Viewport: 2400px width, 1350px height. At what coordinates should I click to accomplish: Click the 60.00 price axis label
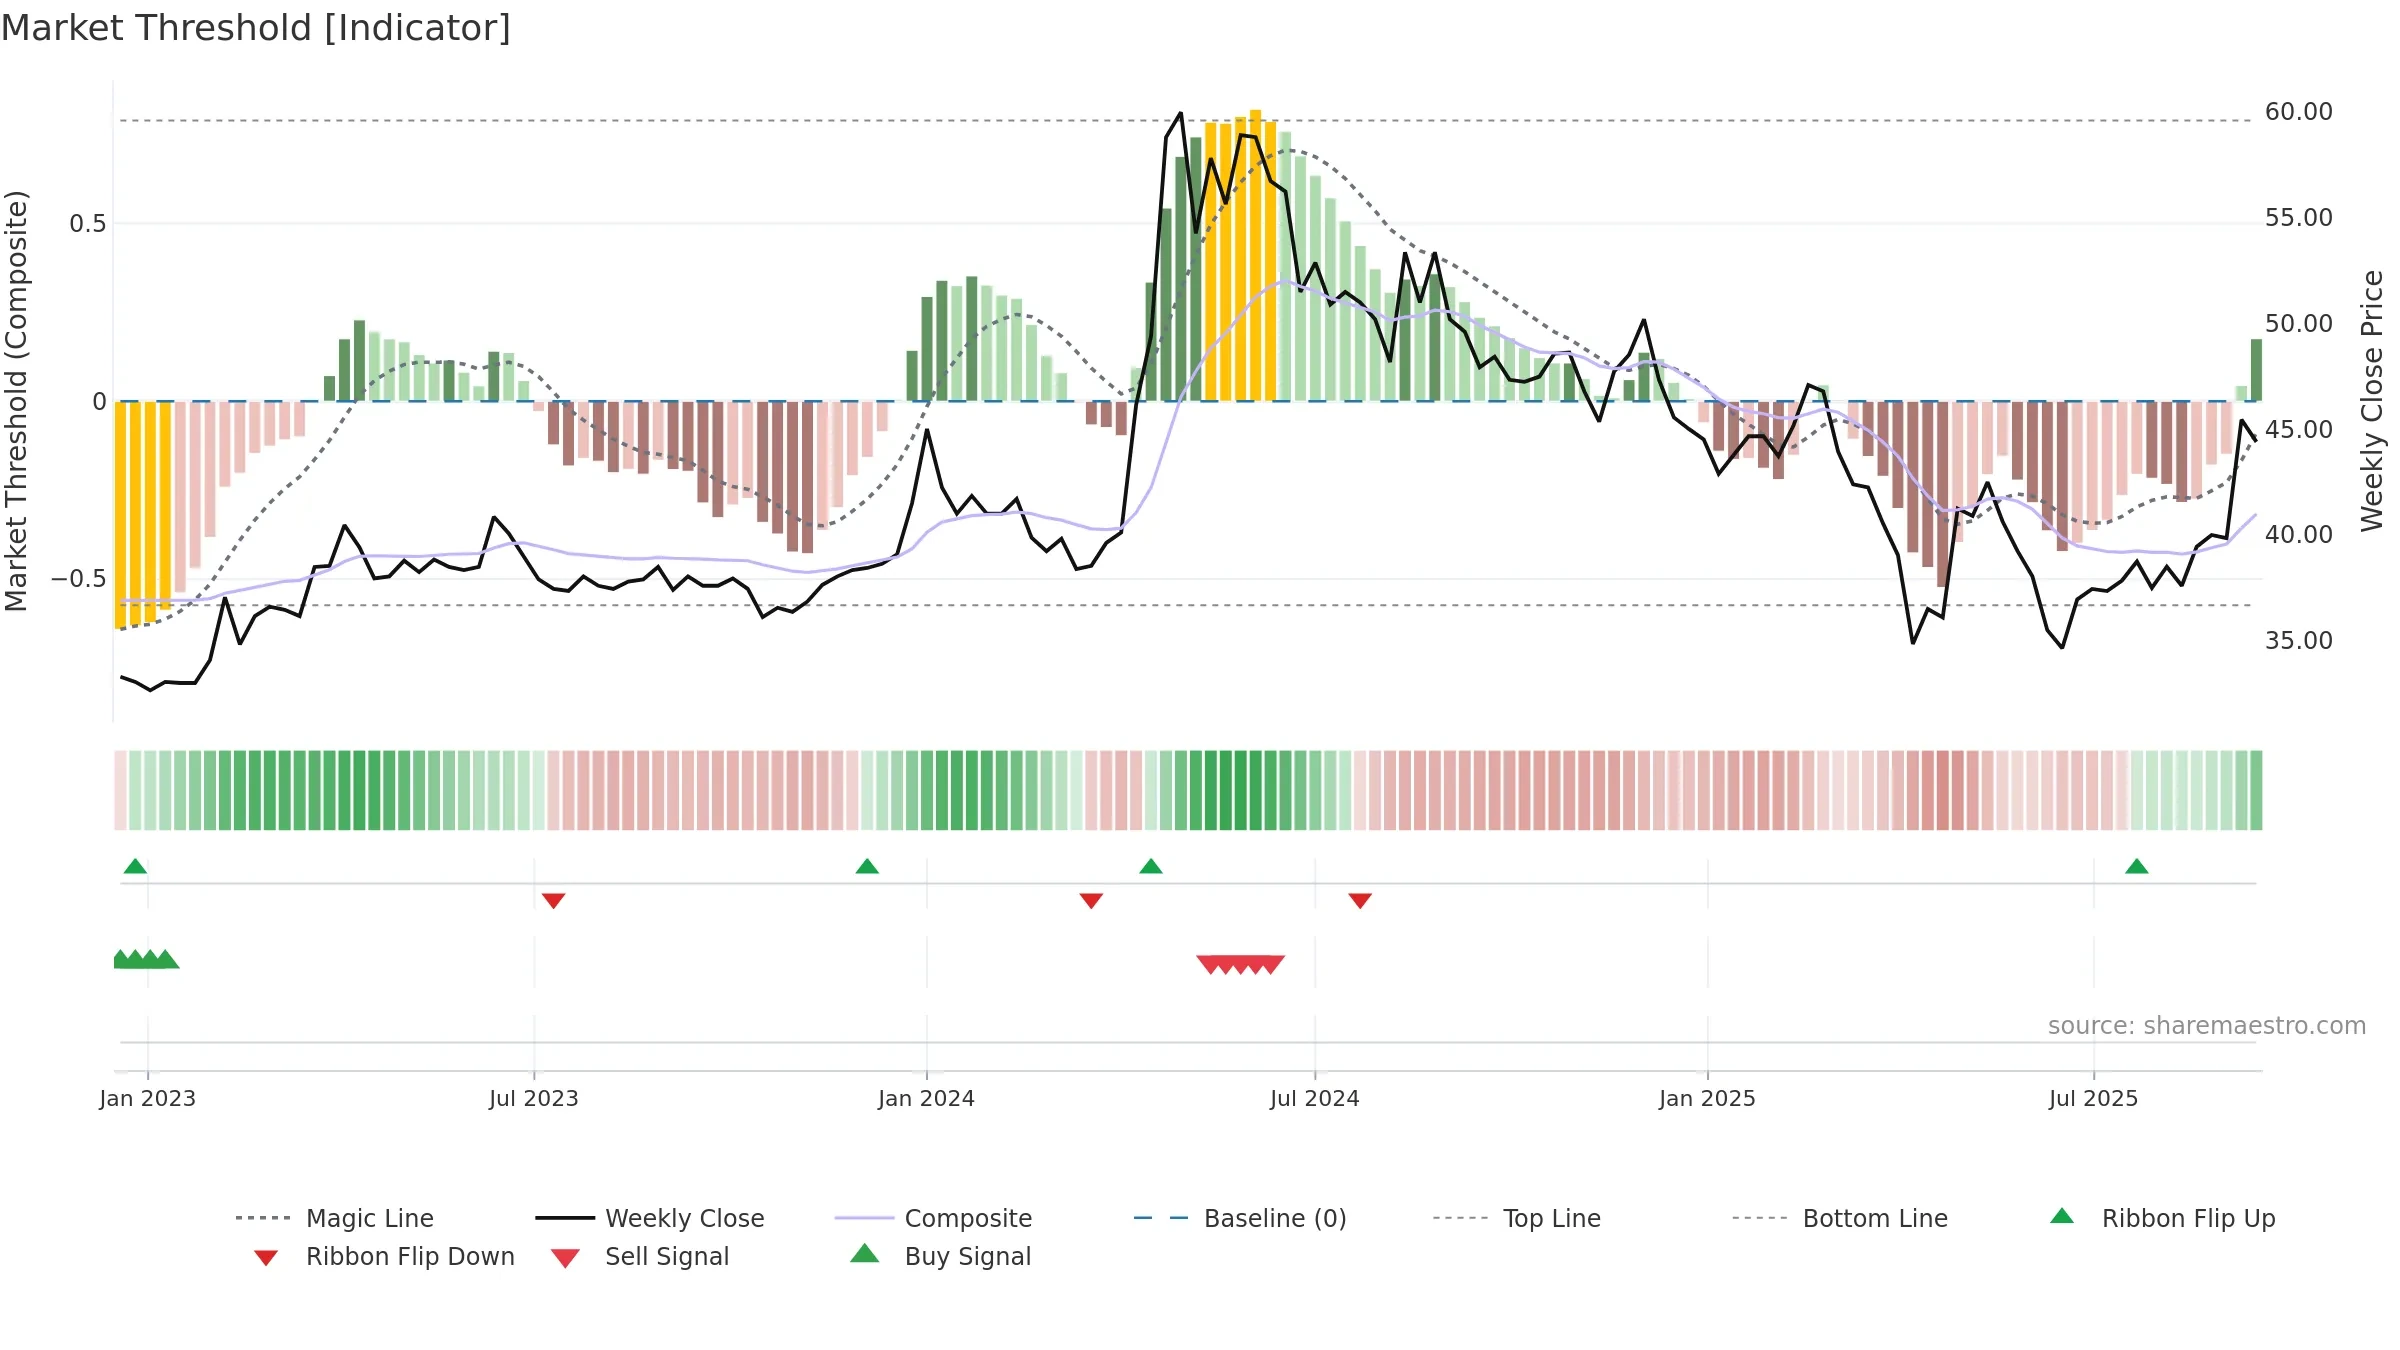tap(2299, 112)
